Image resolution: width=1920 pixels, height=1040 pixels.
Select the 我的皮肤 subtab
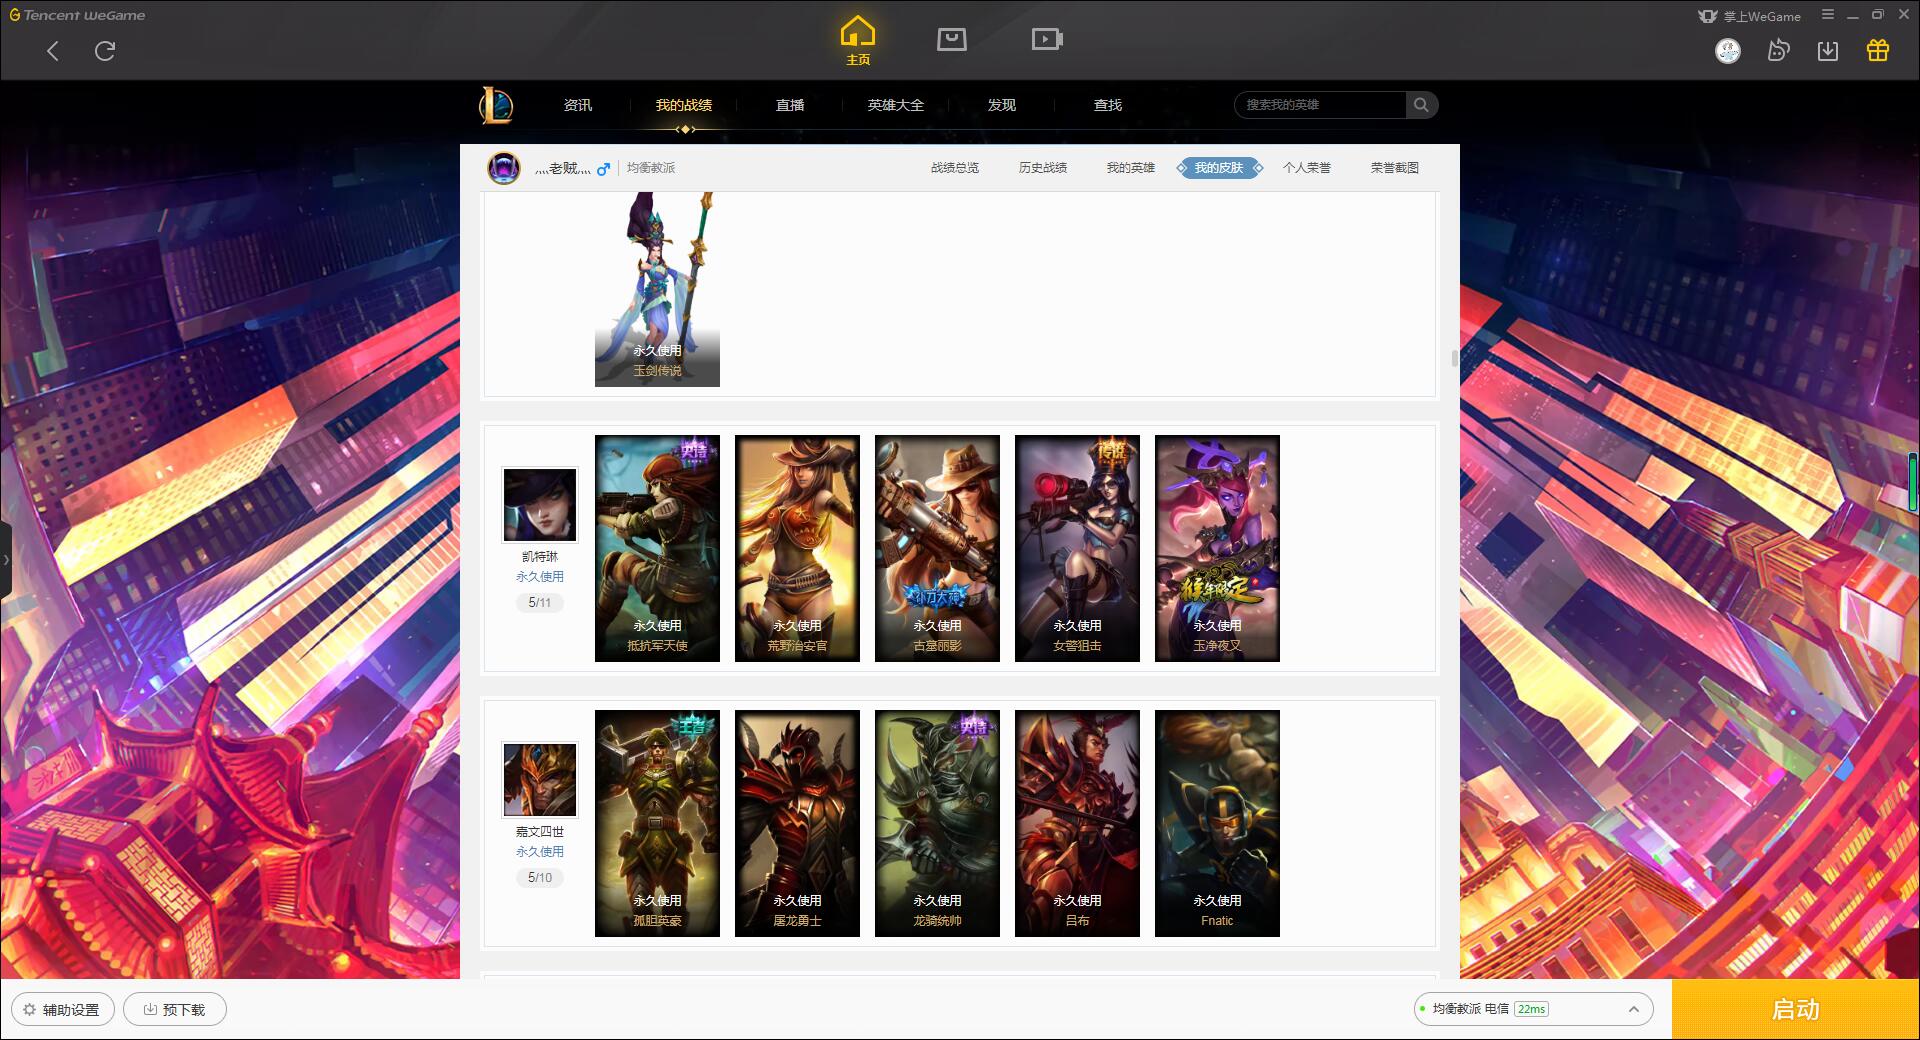click(x=1219, y=168)
